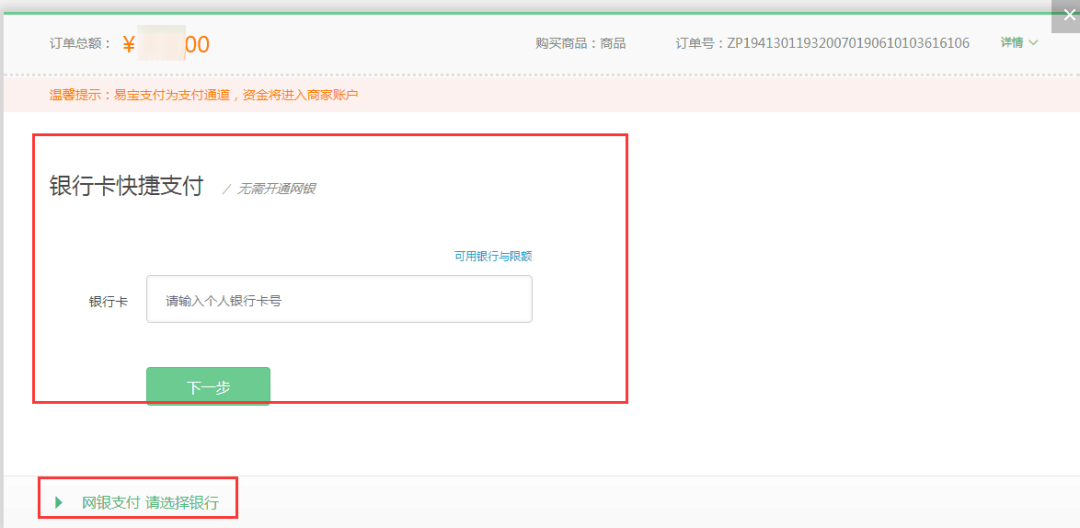Click the 银行卡 field label
The image size is (1080, 528).
[108, 302]
